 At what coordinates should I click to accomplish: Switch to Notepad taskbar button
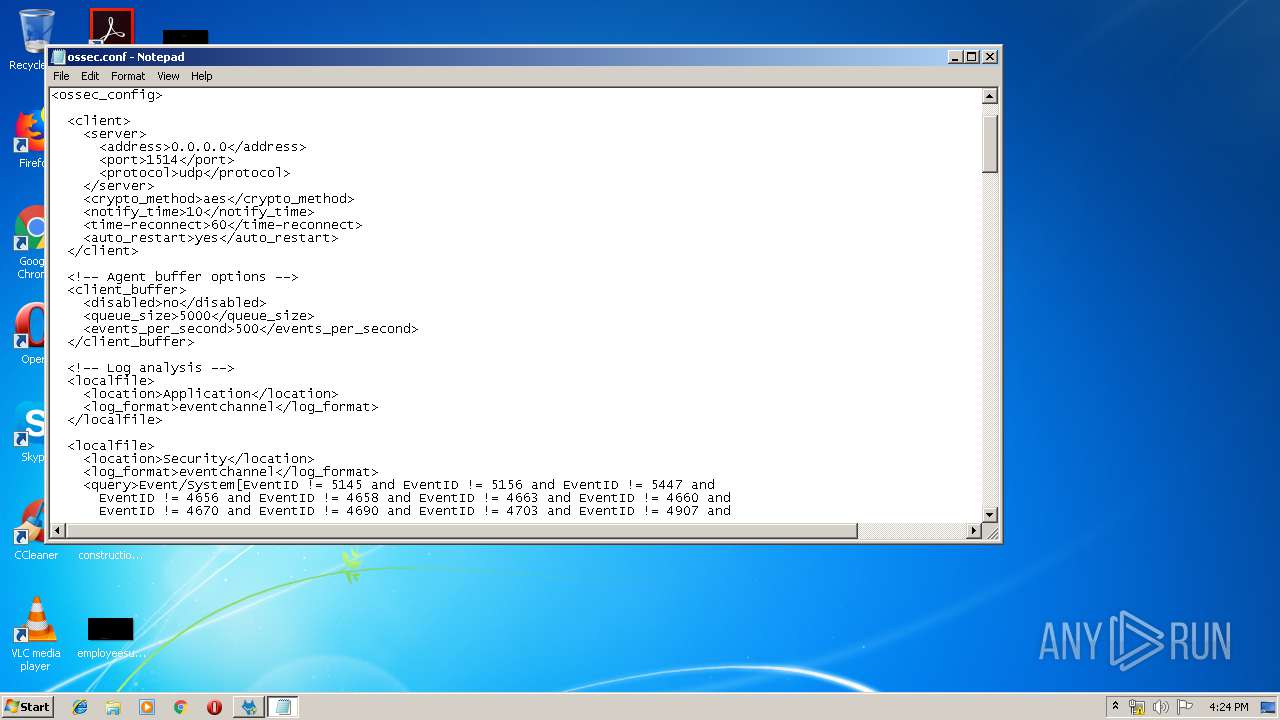pos(283,707)
